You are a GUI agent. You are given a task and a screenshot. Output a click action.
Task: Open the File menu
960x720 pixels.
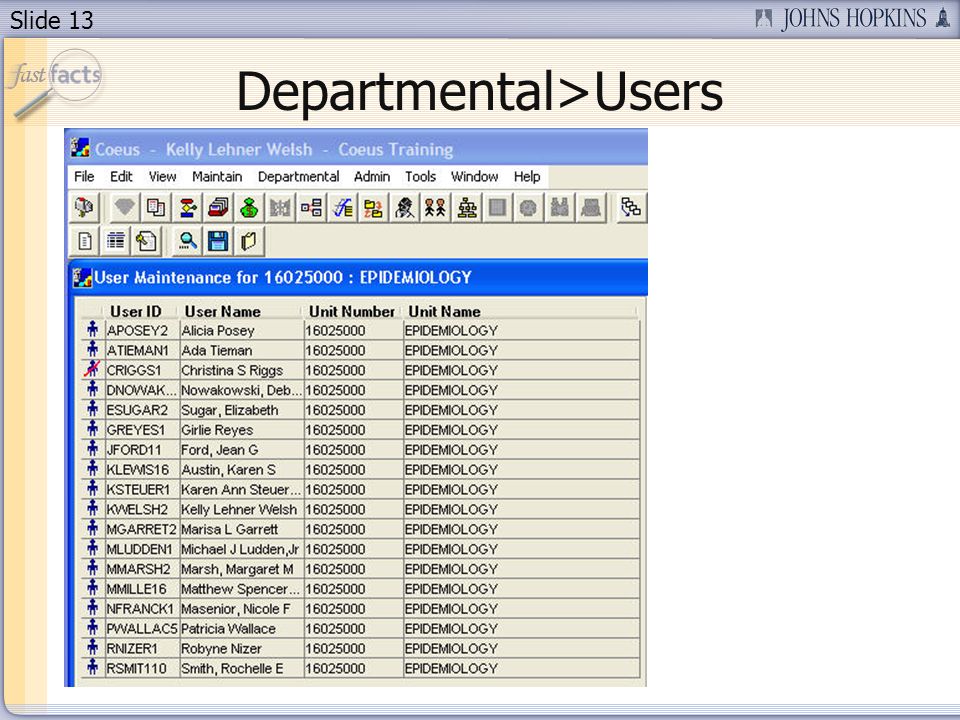(84, 177)
